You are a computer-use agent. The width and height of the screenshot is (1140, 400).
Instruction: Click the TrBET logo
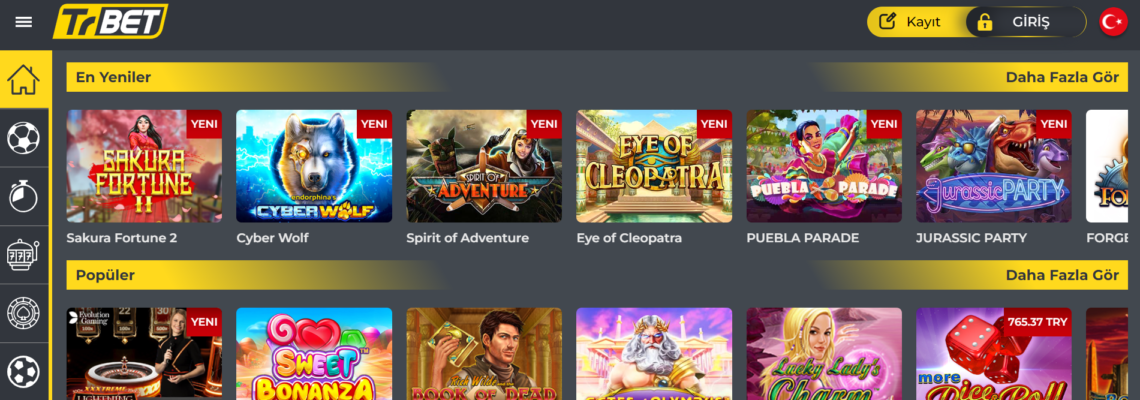(111, 21)
